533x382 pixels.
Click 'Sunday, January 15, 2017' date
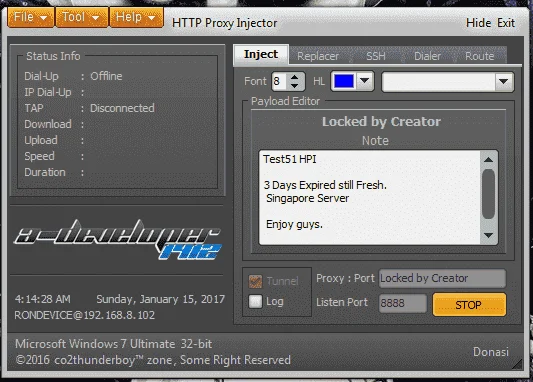coord(160,299)
